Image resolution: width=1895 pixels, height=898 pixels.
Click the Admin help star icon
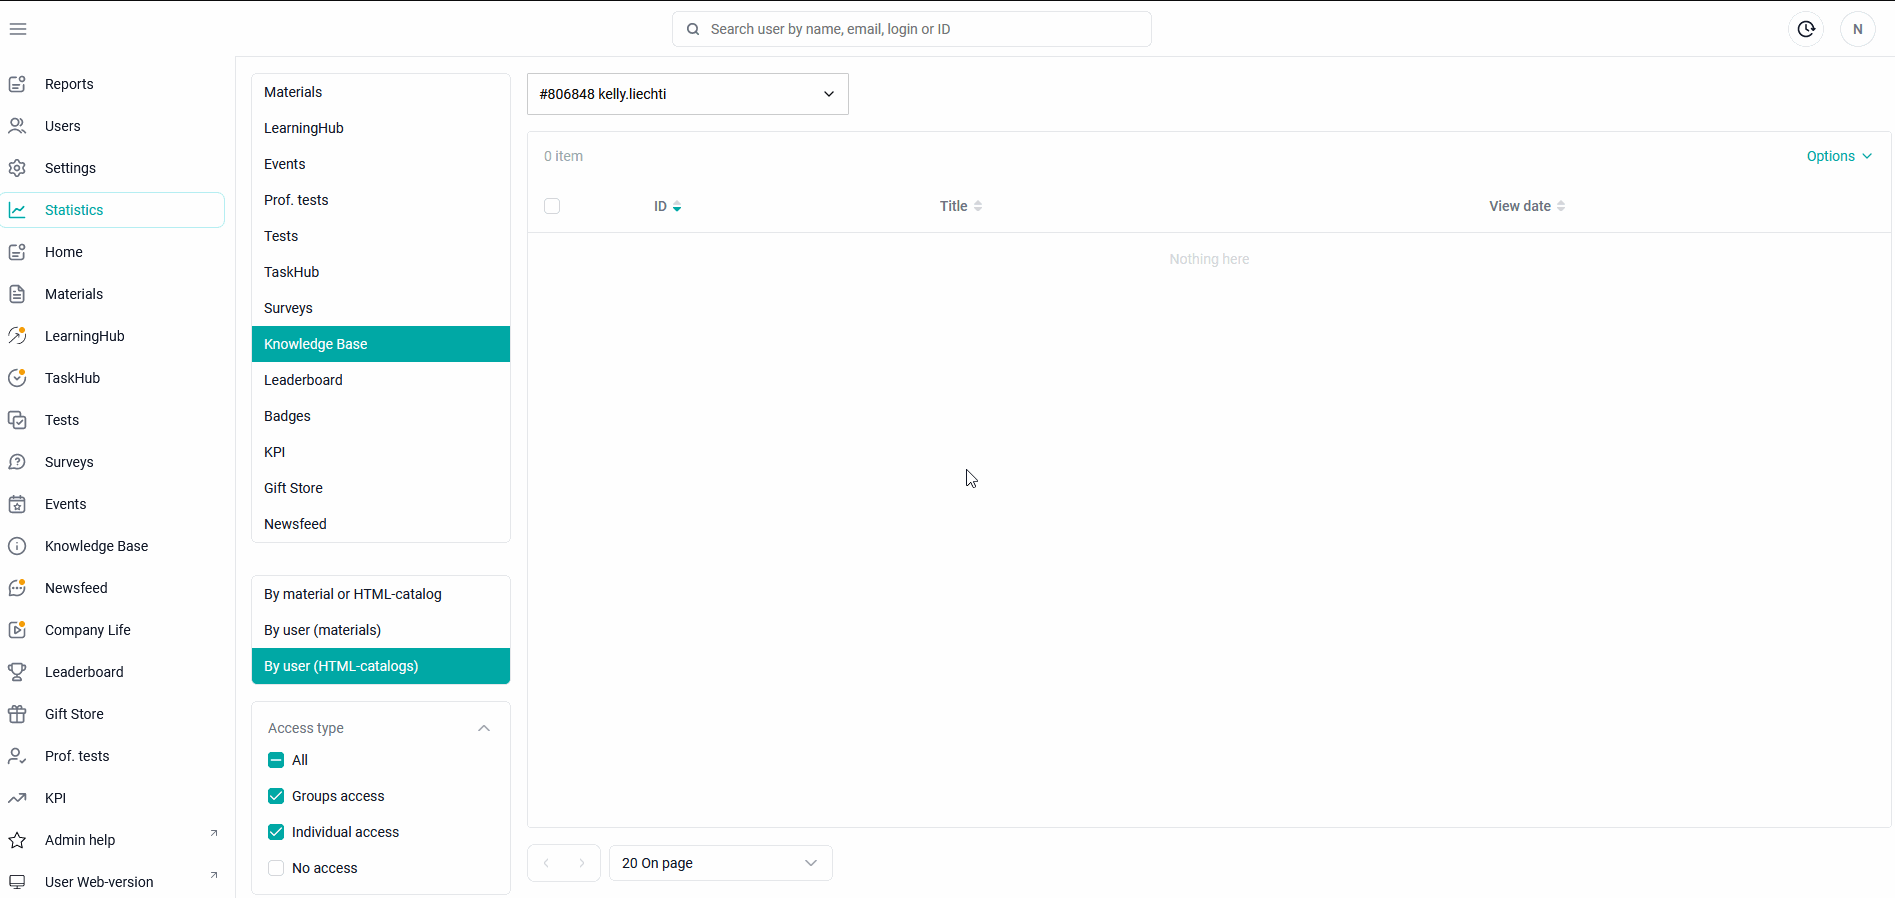[17, 840]
